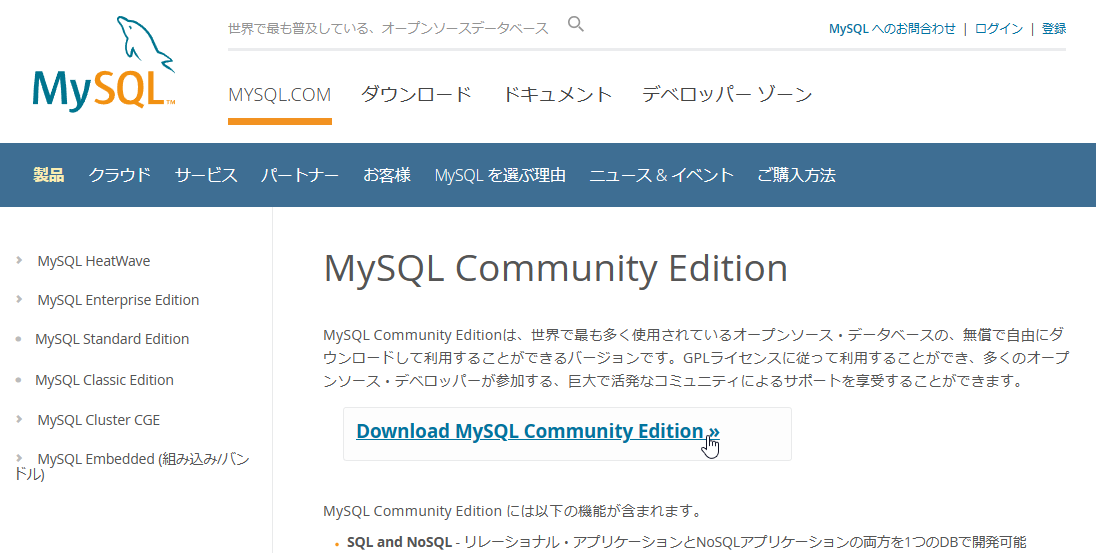Open MySQL Standard Edition sidebar link
Image resolution: width=1096 pixels, height=553 pixels.
pos(112,339)
